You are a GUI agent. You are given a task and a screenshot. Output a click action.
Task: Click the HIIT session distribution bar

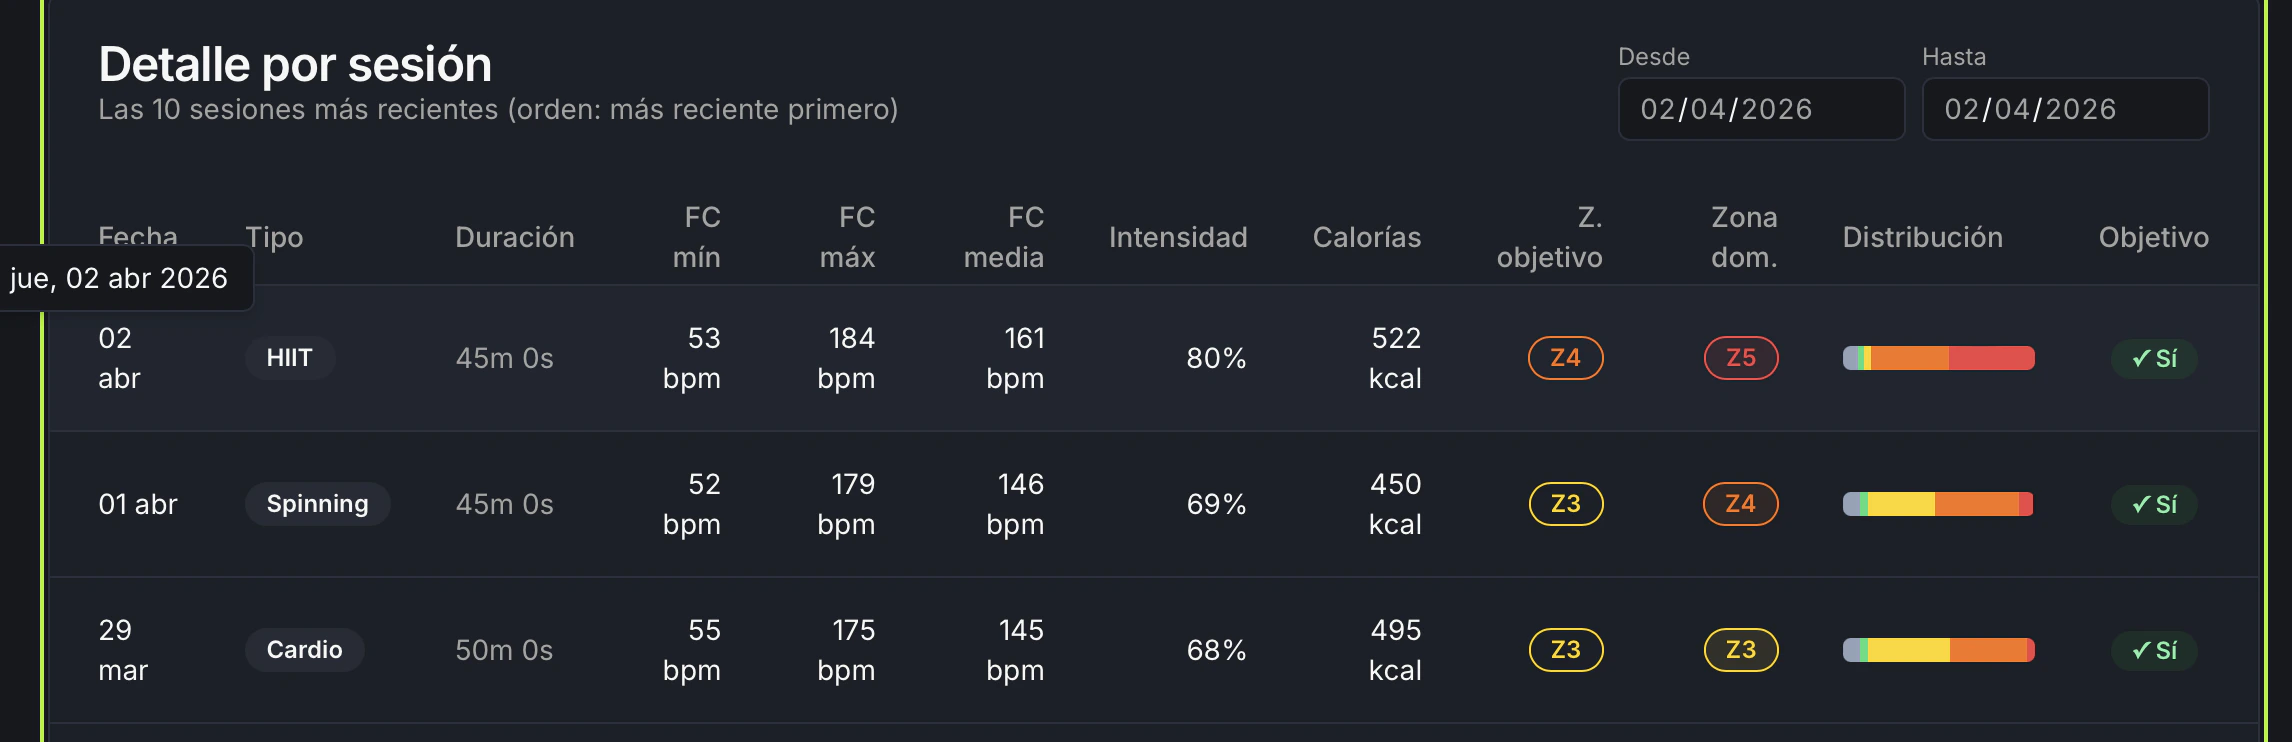pyautogui.click(x=1939, y=358)
